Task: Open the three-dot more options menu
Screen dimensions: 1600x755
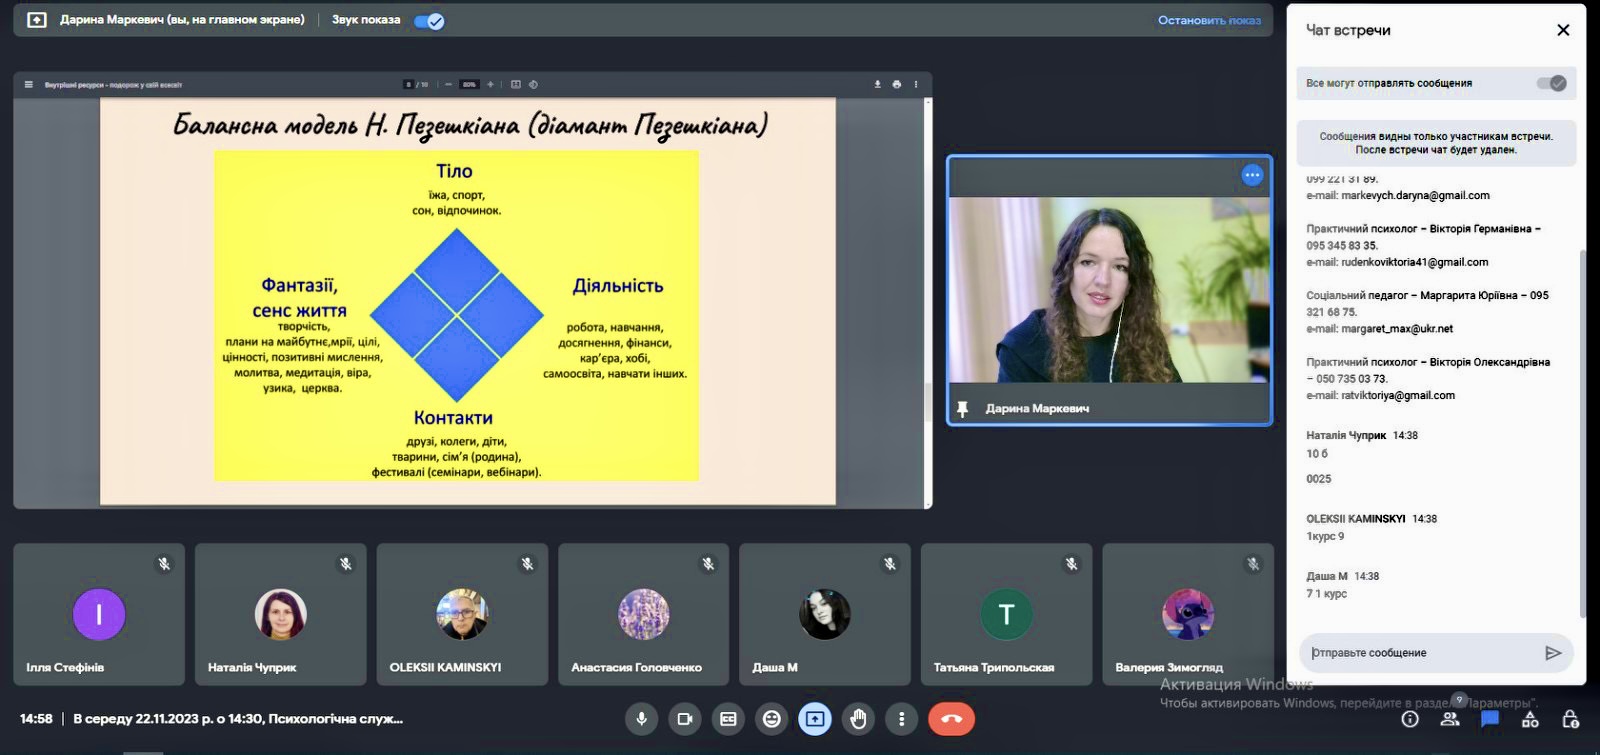Action: click(901, 719)
